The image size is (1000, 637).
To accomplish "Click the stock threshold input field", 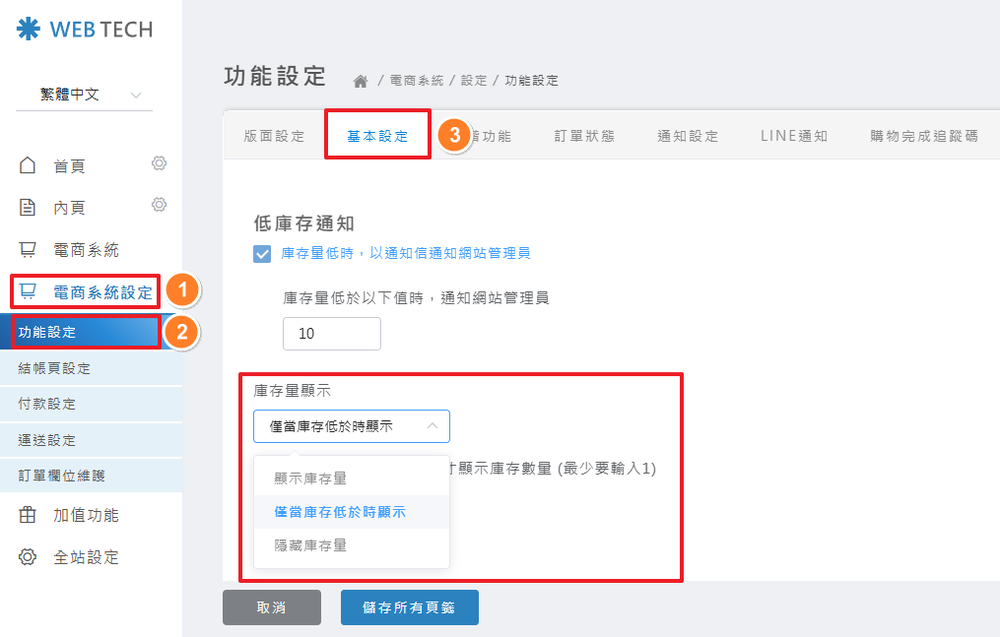I will (x=331, y=334).
